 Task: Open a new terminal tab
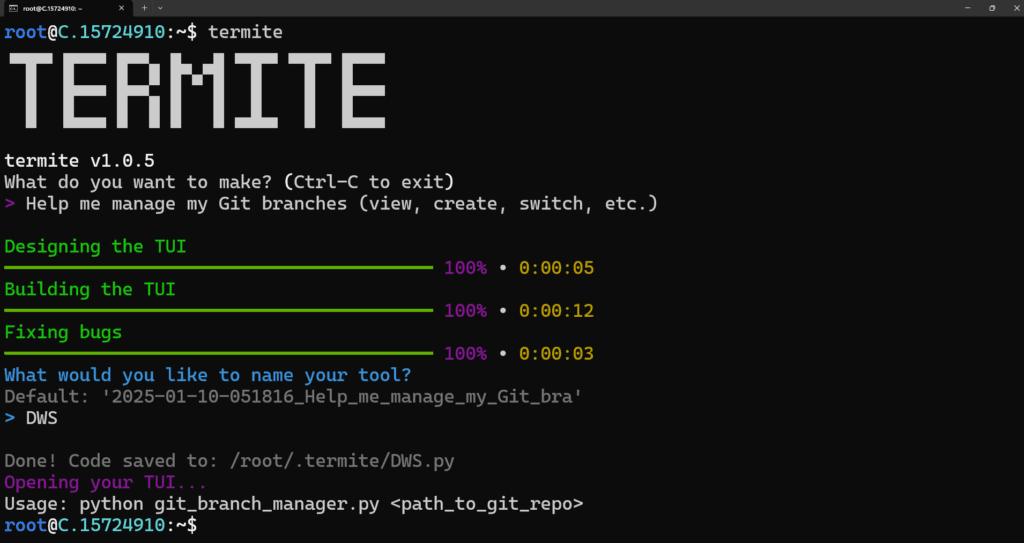[x=144, y=8]
